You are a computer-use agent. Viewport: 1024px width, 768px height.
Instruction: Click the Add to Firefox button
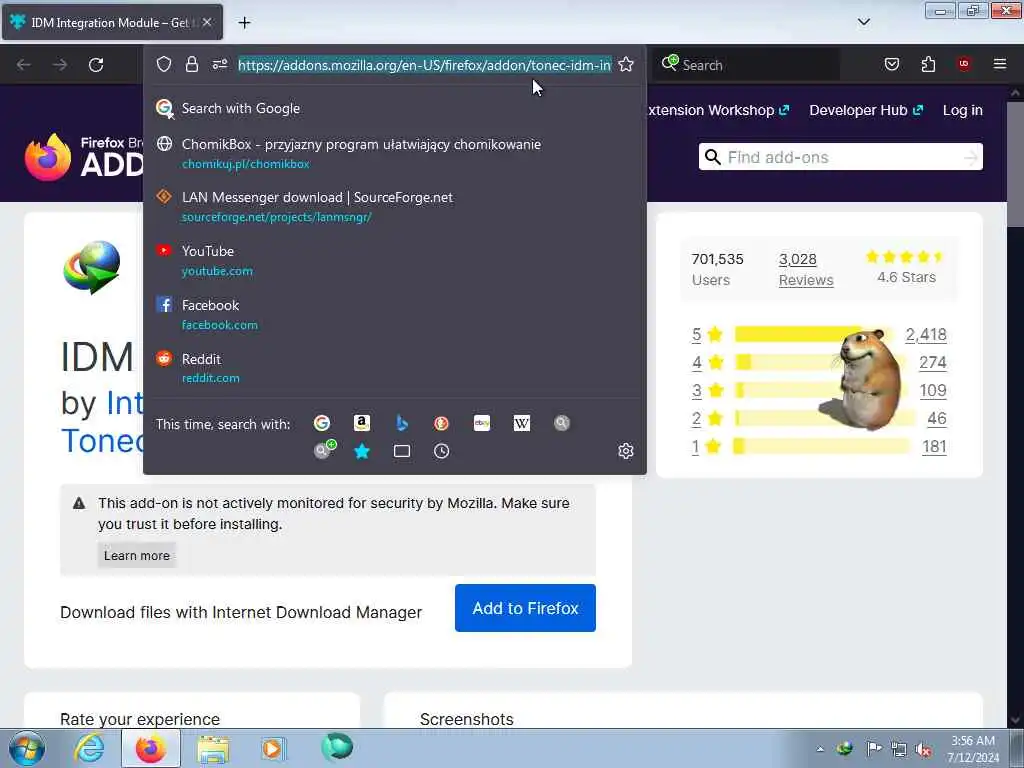[525, 608]
